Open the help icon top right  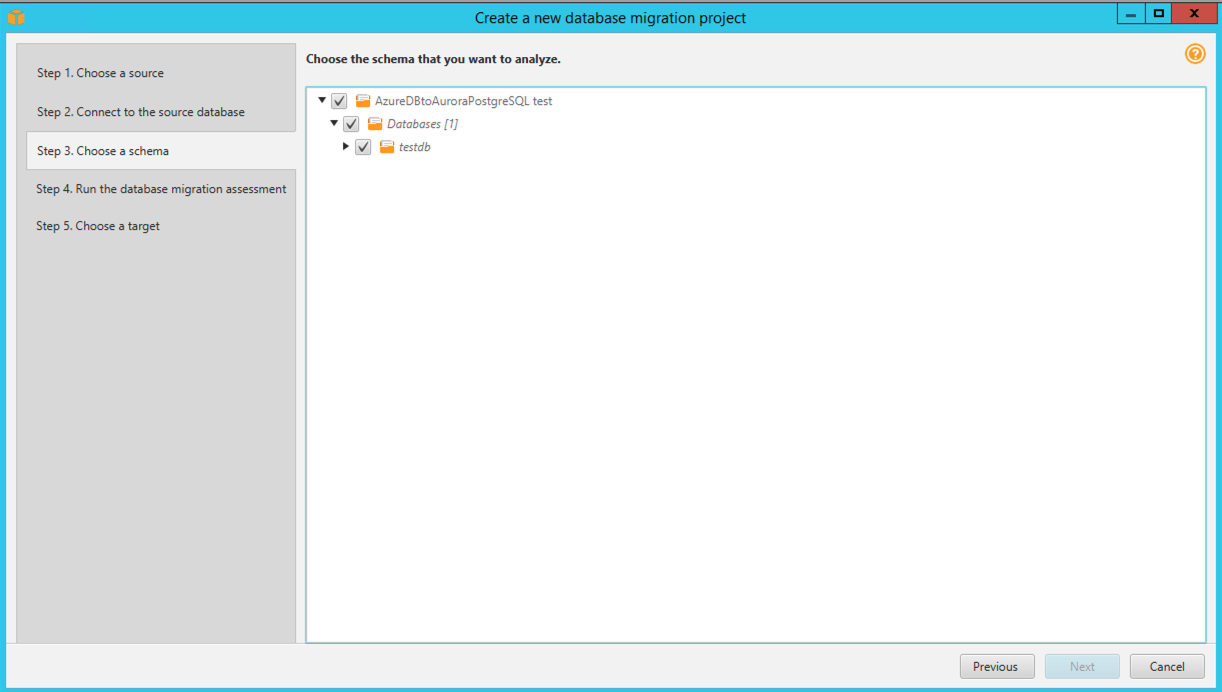click(1196, 54)
